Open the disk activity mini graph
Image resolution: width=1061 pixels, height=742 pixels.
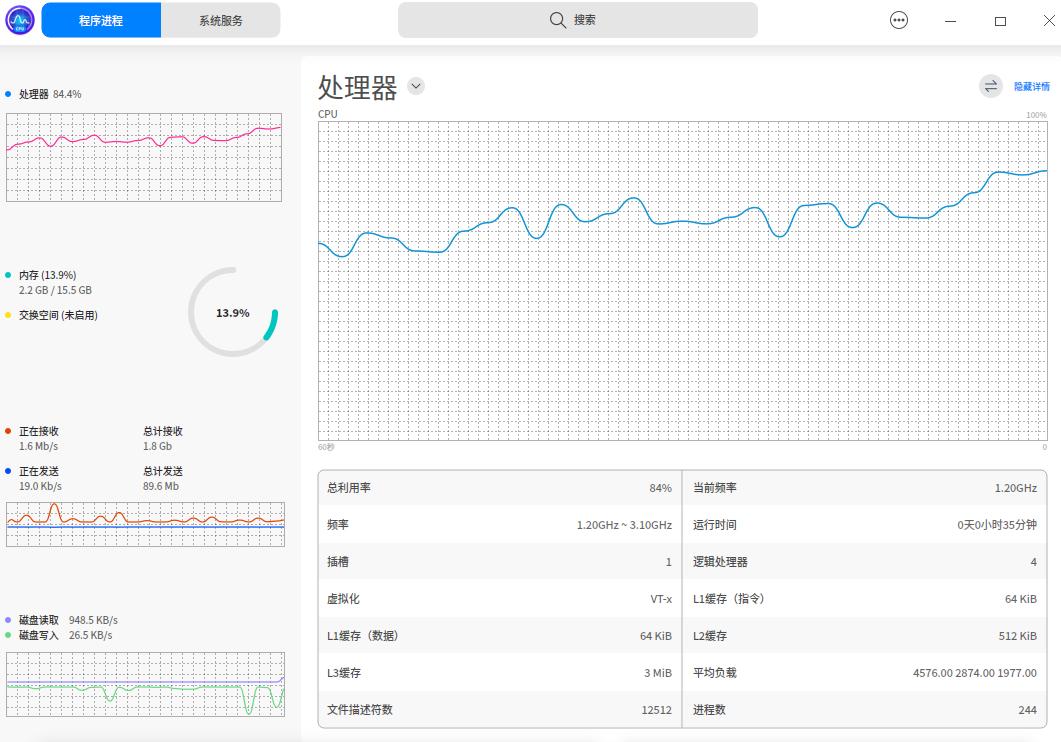pyautogui.click(x=145, y=684)
